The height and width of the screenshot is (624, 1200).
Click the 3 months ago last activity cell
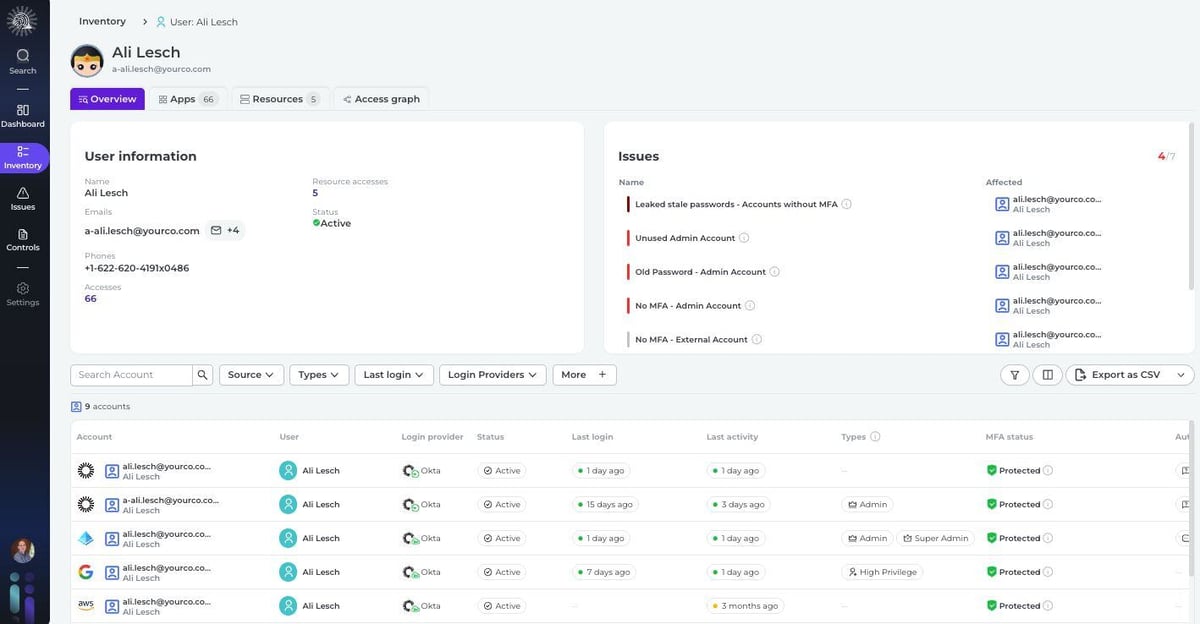pyautogui.click(x=745, y=606)
